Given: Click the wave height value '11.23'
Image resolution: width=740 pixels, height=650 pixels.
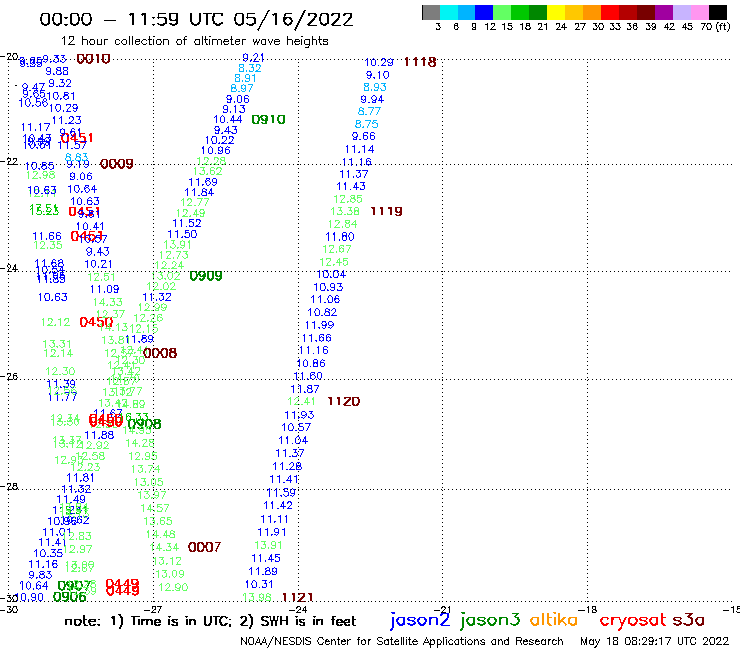Looking at the screenshot, I should [67, 120].
